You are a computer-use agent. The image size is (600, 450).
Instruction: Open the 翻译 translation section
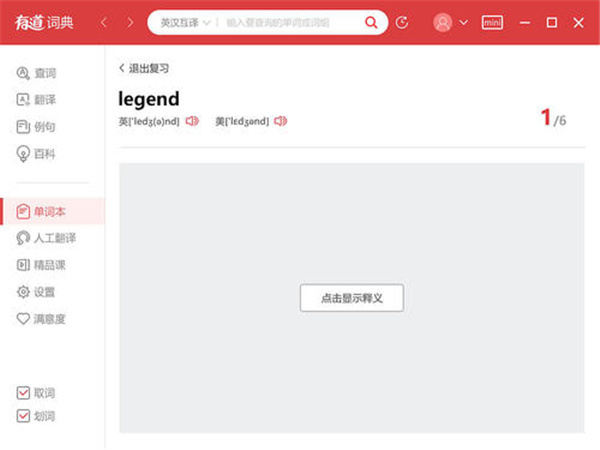(36, 99)
